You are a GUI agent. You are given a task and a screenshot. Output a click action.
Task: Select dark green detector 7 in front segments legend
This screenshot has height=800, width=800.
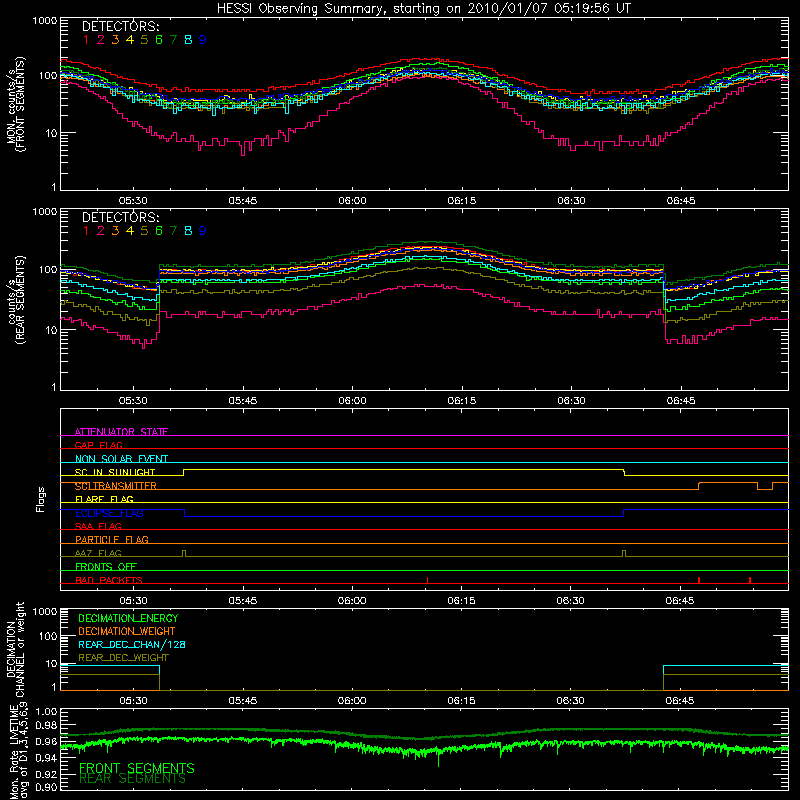[x=173, y=40]
